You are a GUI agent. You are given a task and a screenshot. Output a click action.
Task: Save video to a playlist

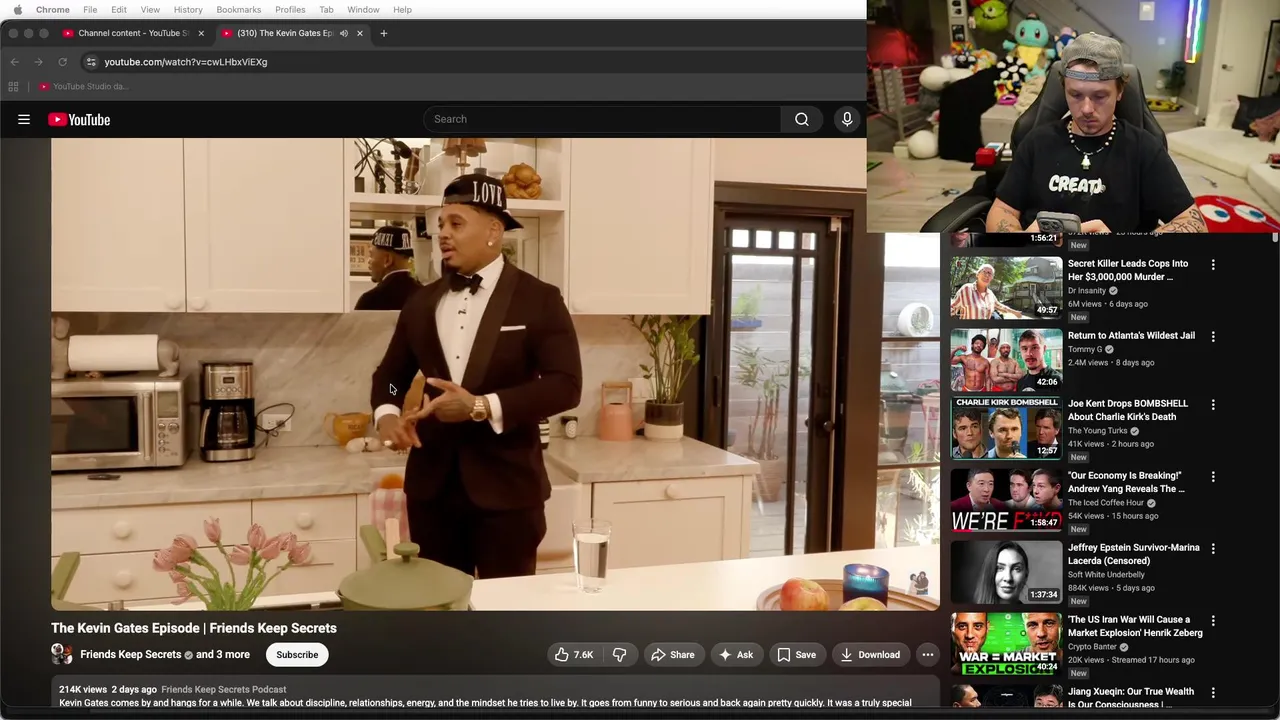(796, 655)
